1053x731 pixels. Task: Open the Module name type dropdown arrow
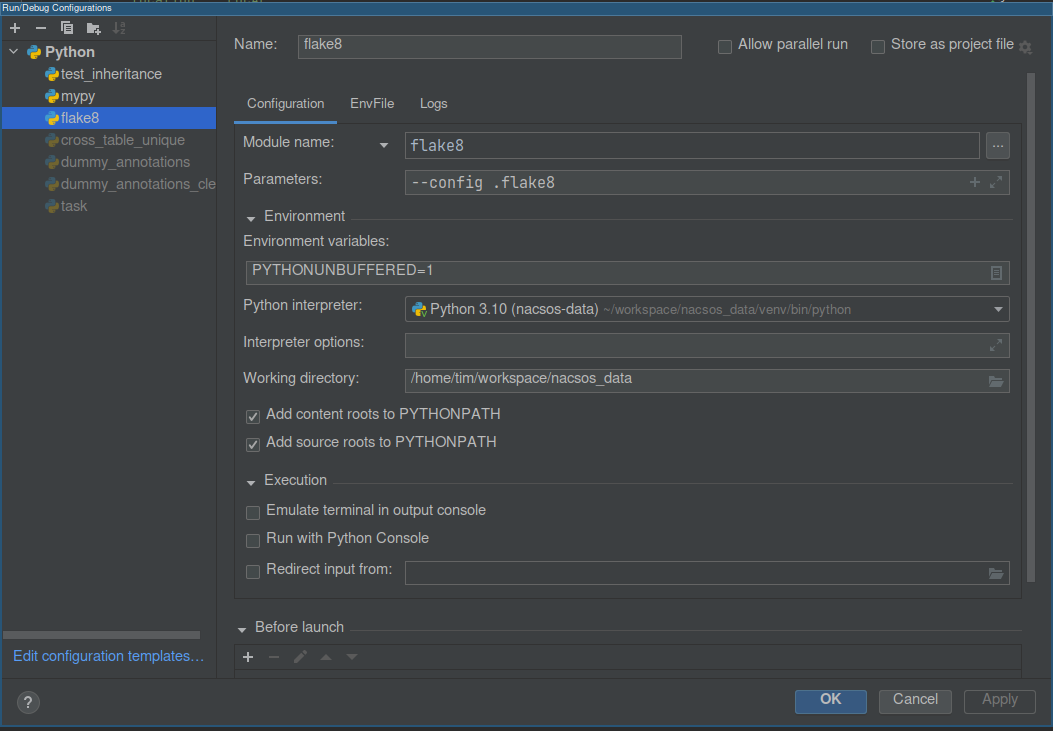383,146
